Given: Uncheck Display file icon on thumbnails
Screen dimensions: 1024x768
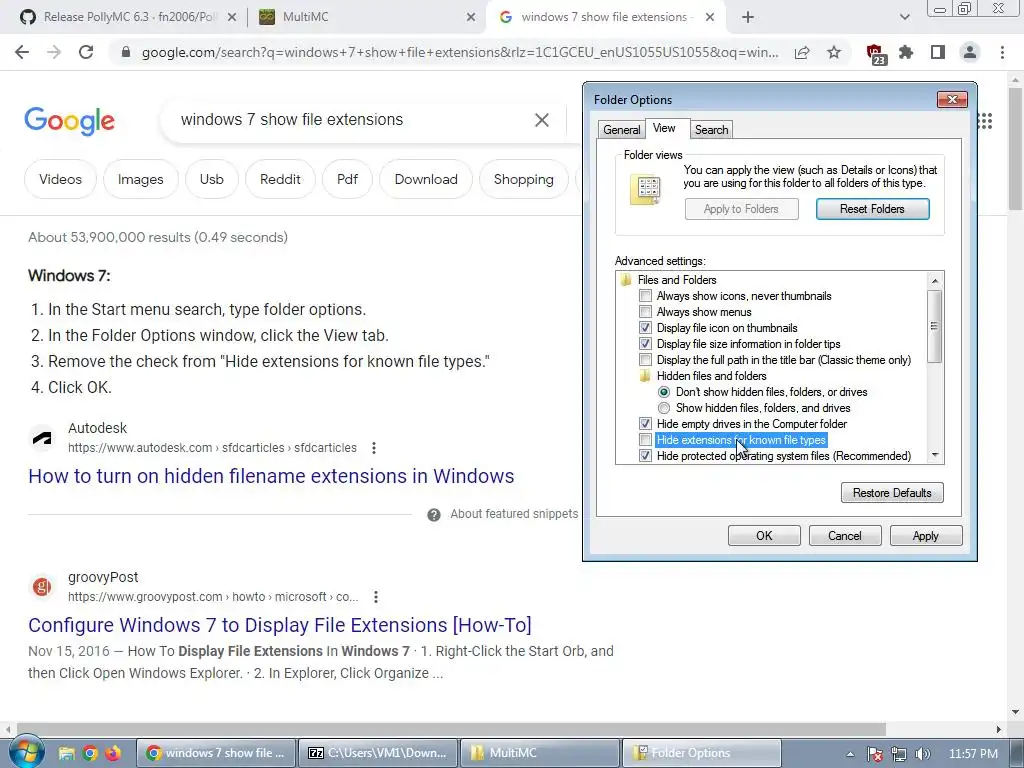Looking at the screenshot, I should point(645,328).
